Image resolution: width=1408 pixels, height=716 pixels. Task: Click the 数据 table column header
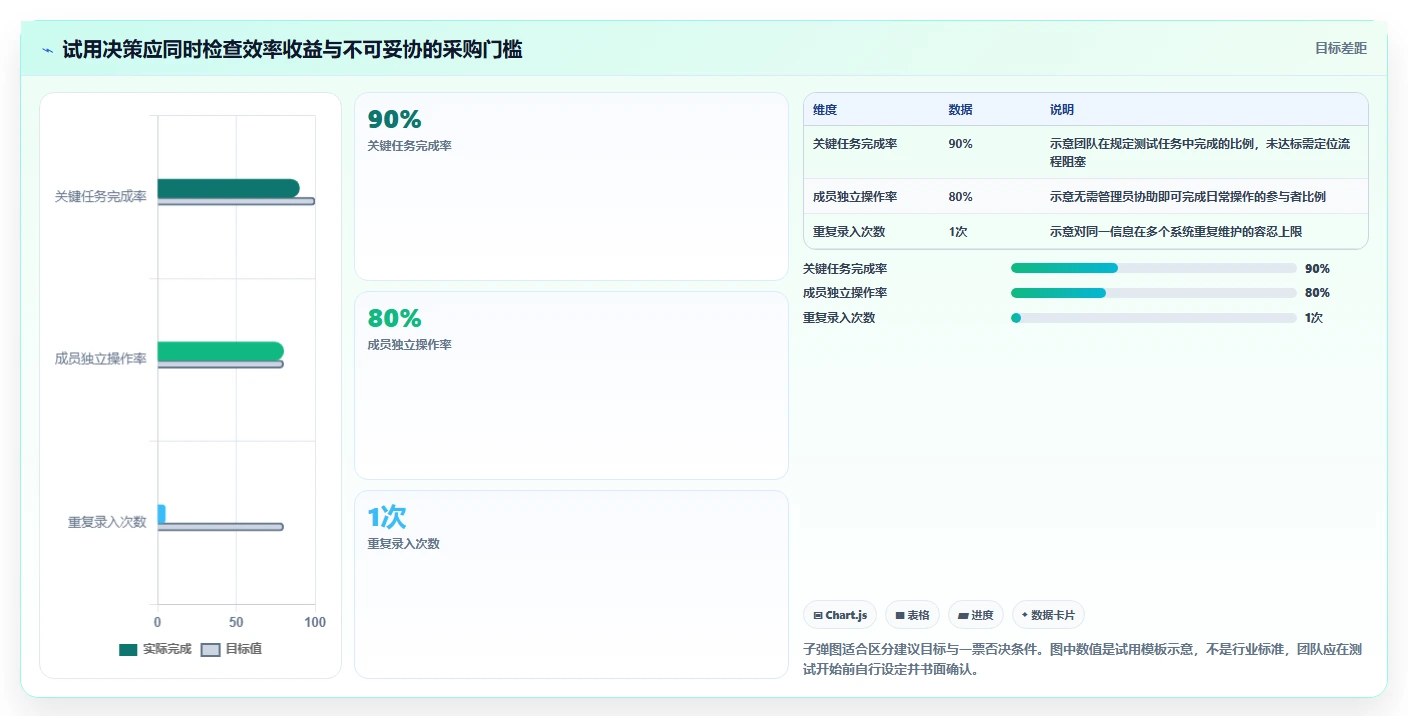click(x=960, y=110)
